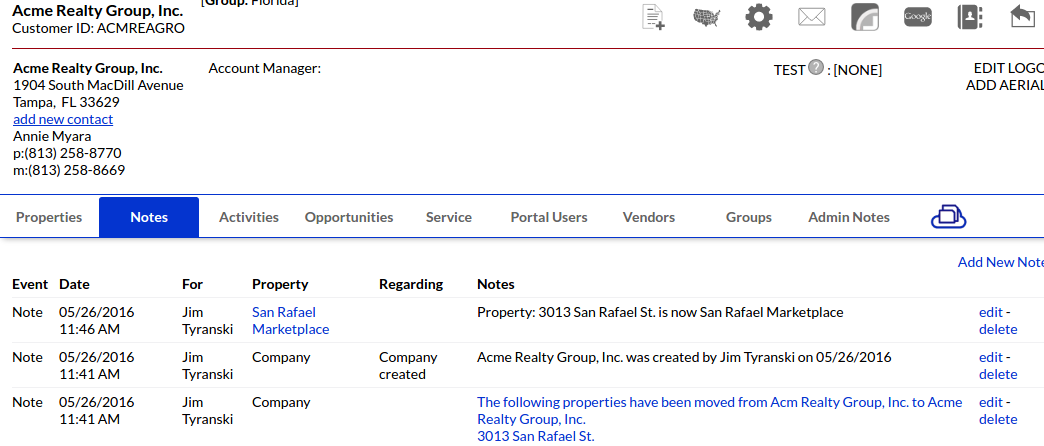Click the blue cloud documents icon

pyautogui.click(x=948, y=217)
